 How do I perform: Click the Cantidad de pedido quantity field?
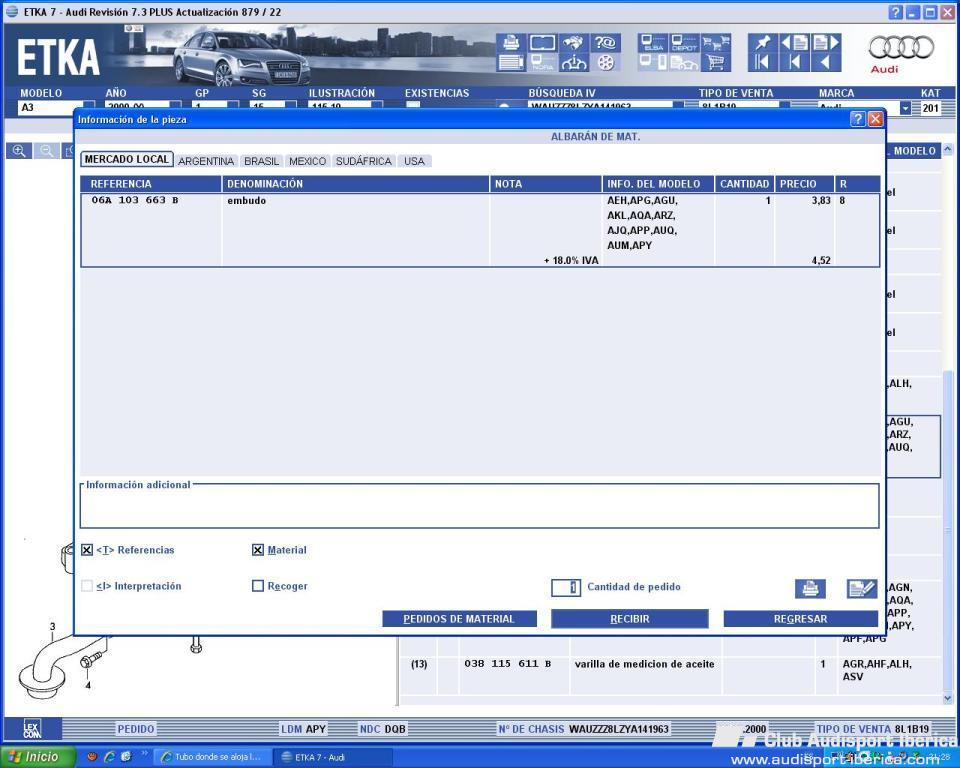point(566,587)
